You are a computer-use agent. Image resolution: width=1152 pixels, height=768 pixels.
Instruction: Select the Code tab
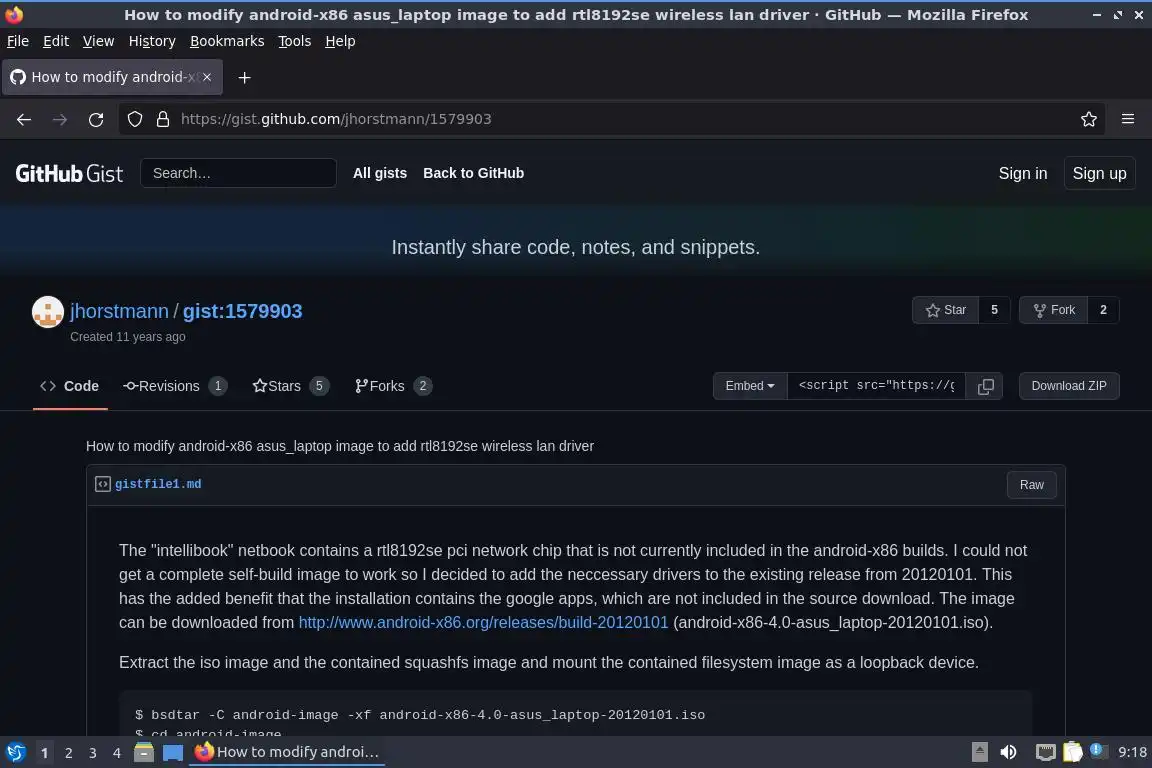[x=70, y=386]
